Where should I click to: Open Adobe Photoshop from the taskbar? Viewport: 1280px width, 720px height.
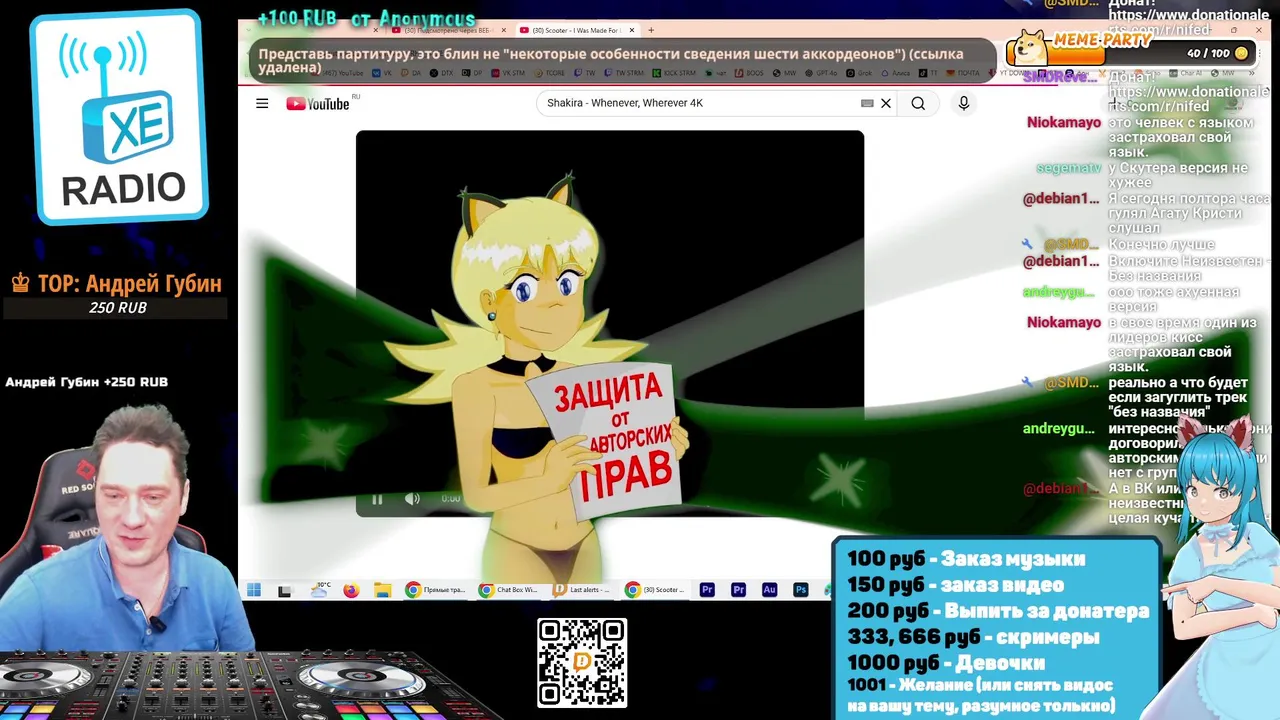[x=800, y=590]
